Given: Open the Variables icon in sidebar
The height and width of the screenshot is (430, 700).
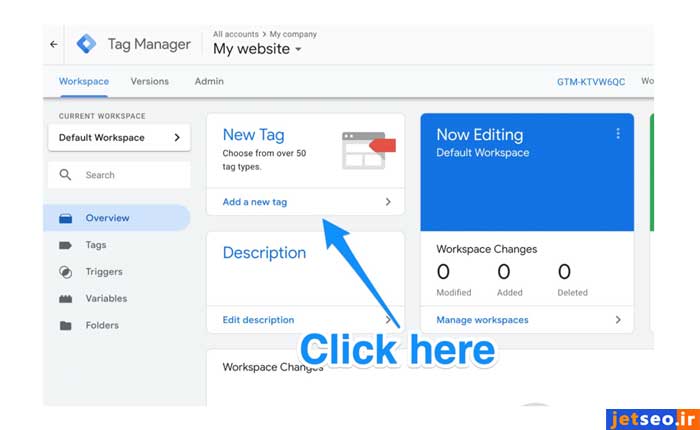Looking at the screenshot, I should pos(66,299).
